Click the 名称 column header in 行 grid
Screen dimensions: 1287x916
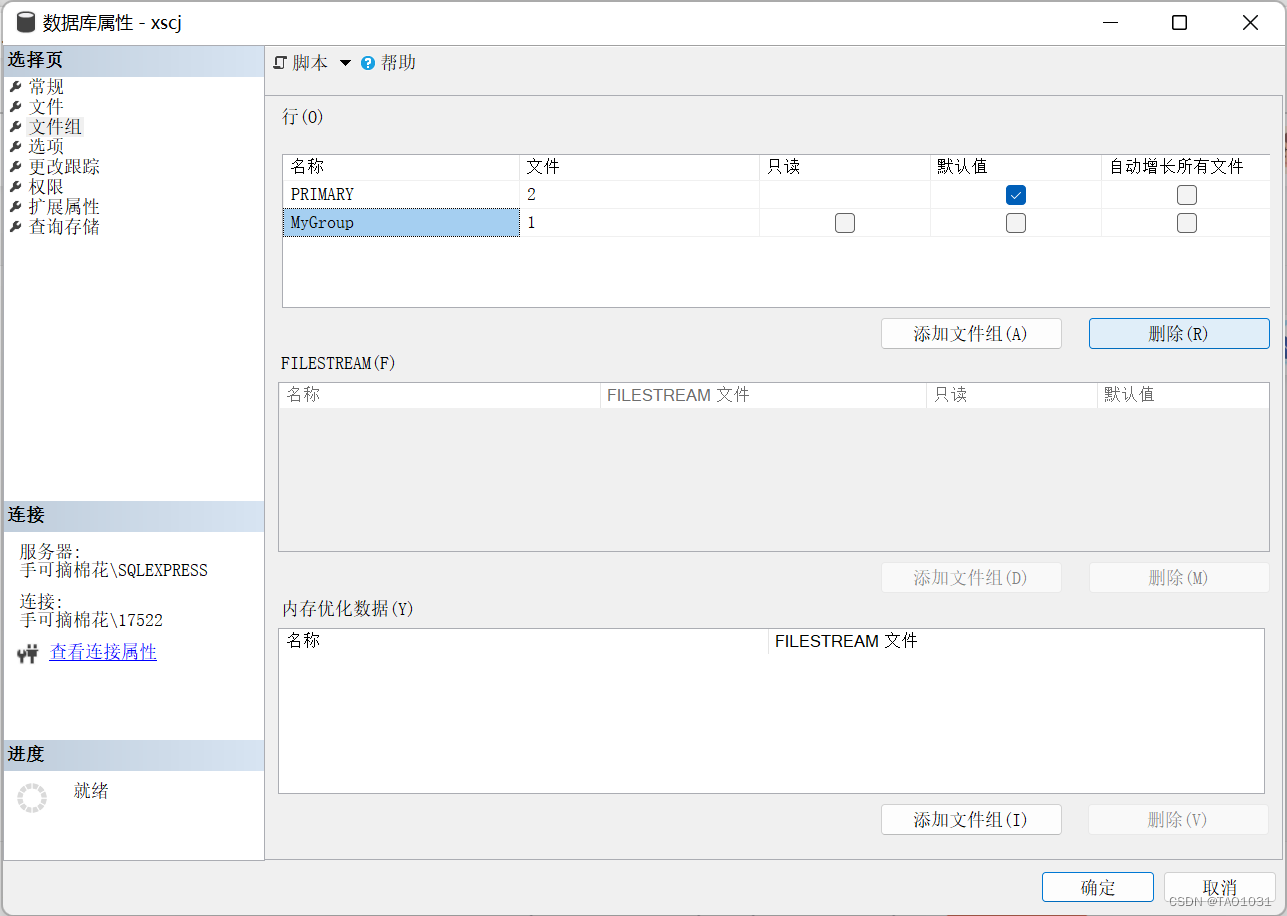click(x=401, y=167)
